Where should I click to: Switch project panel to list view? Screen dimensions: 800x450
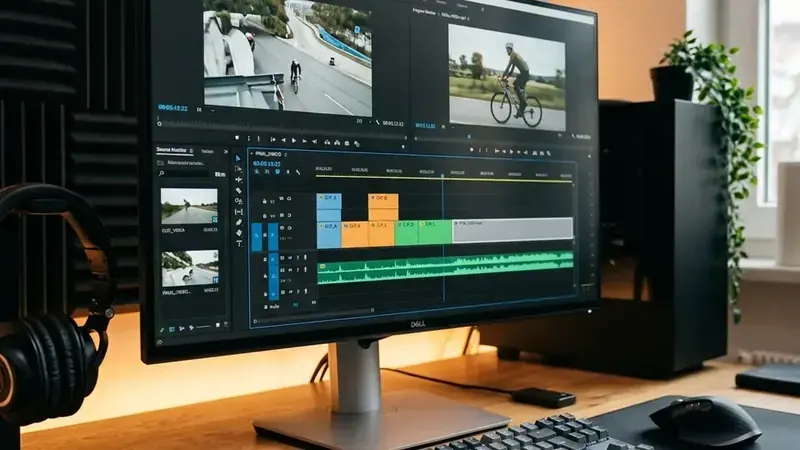coord(172,329)
